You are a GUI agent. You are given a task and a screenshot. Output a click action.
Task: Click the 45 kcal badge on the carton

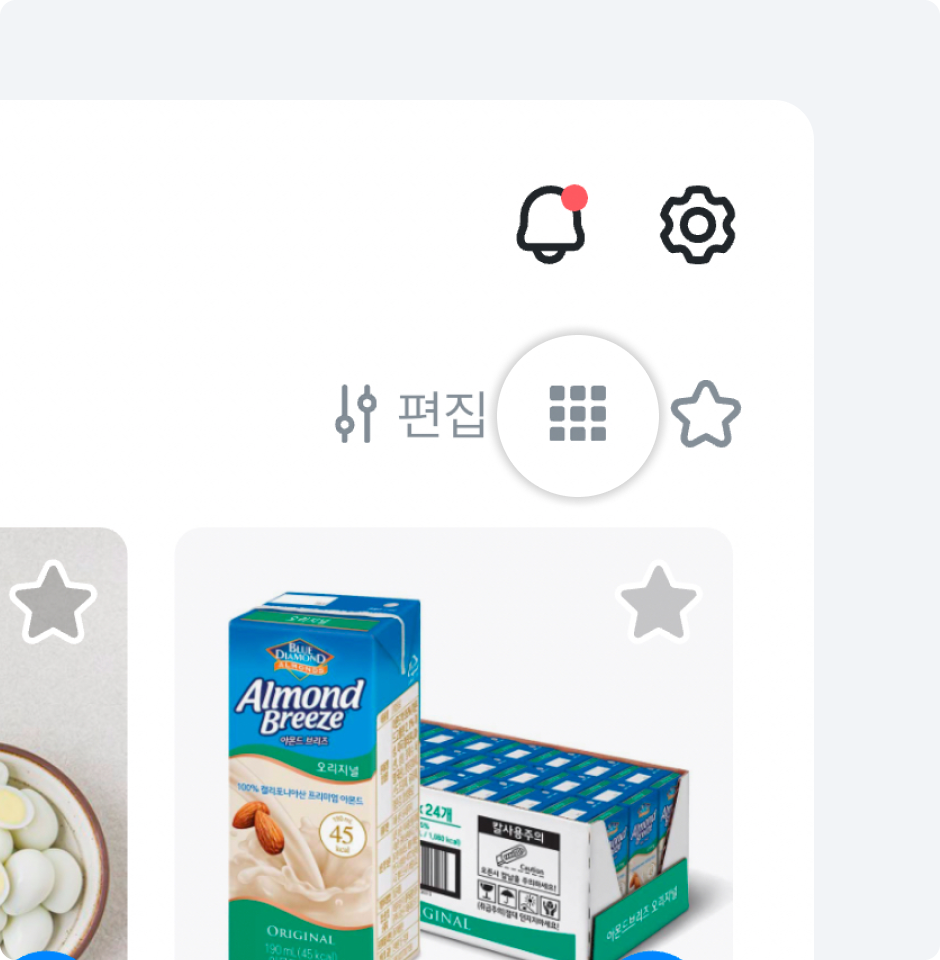point(342,834)
